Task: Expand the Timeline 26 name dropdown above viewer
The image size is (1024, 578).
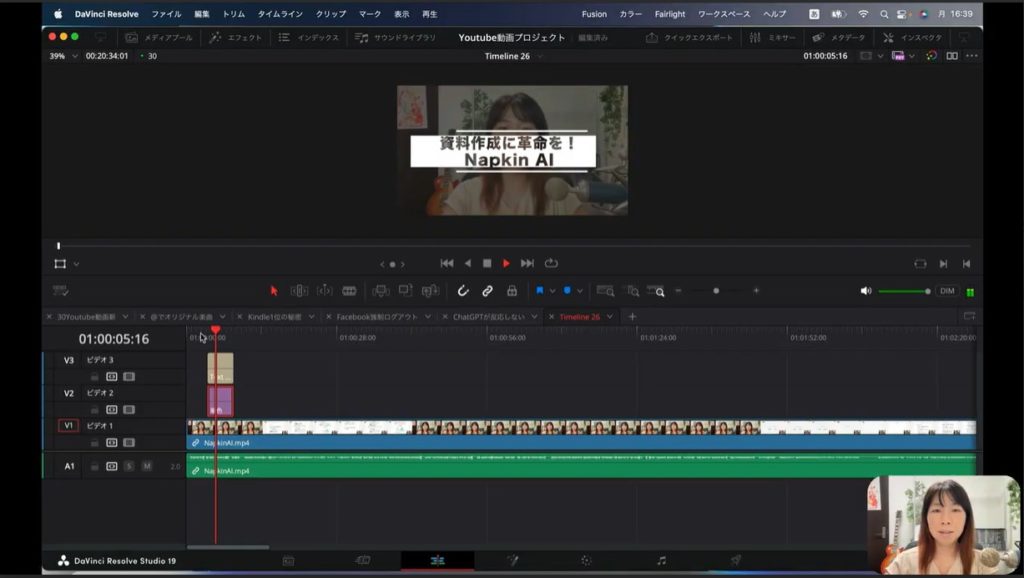Action: [x=541, y=56]
